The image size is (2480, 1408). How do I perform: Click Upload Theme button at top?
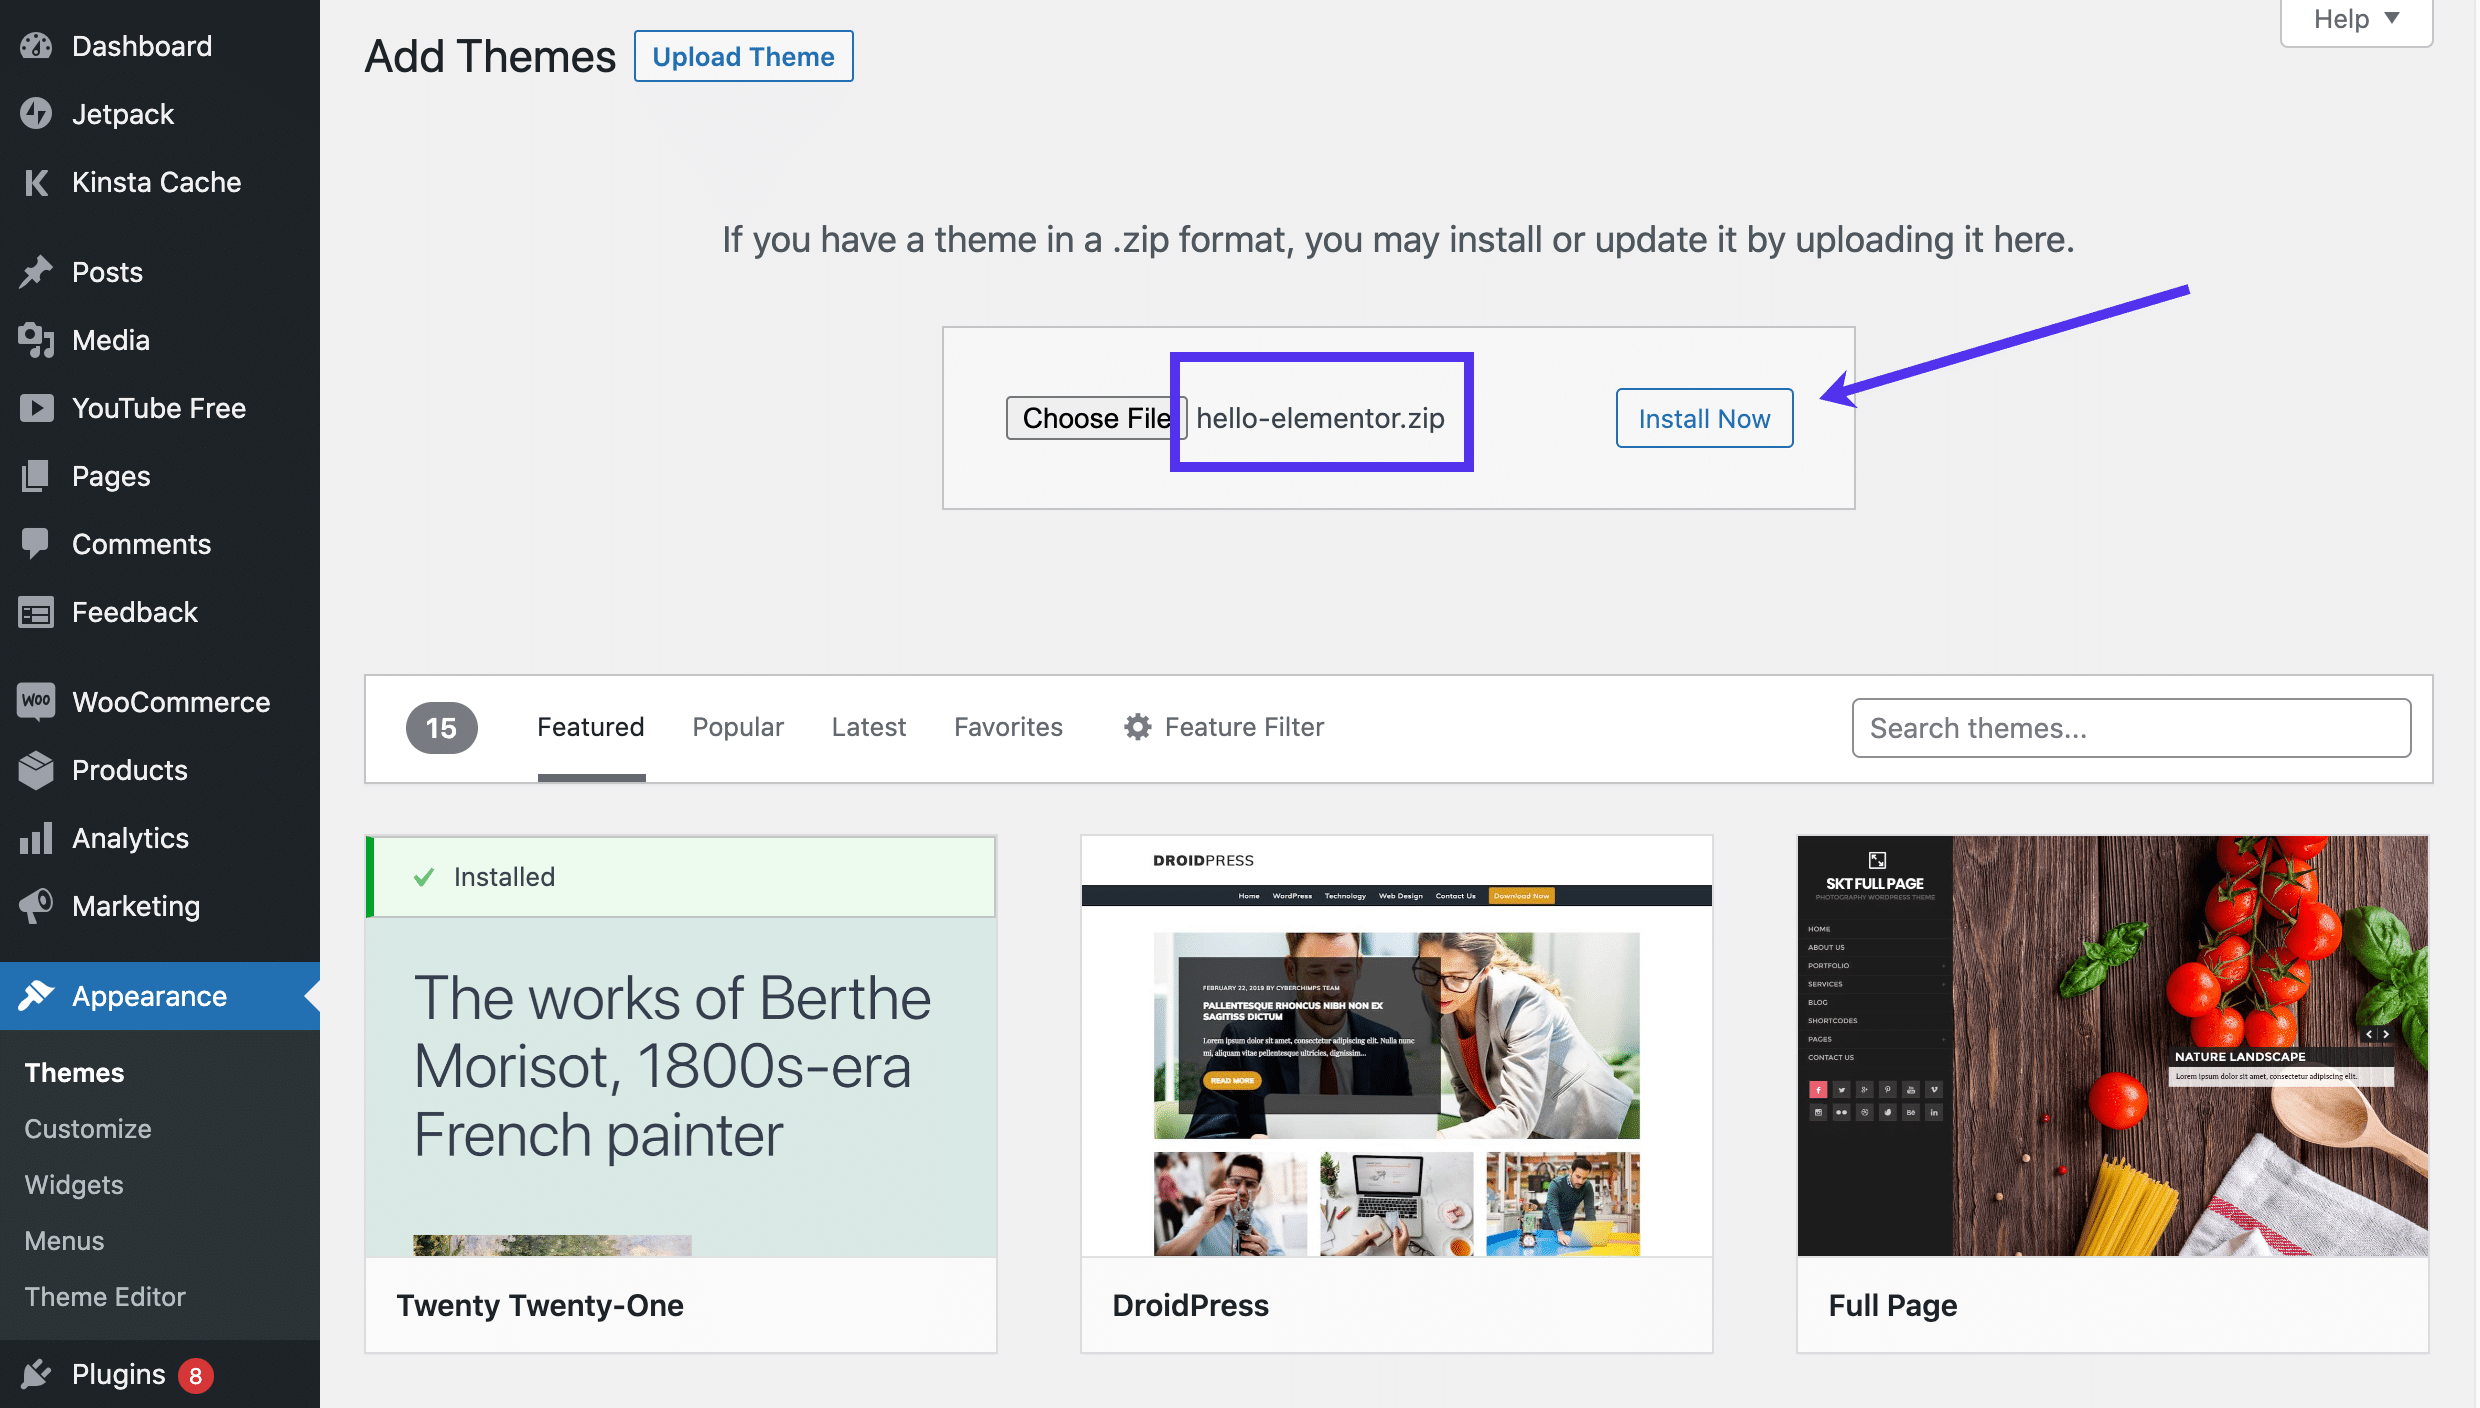click(x=743, y=56)
